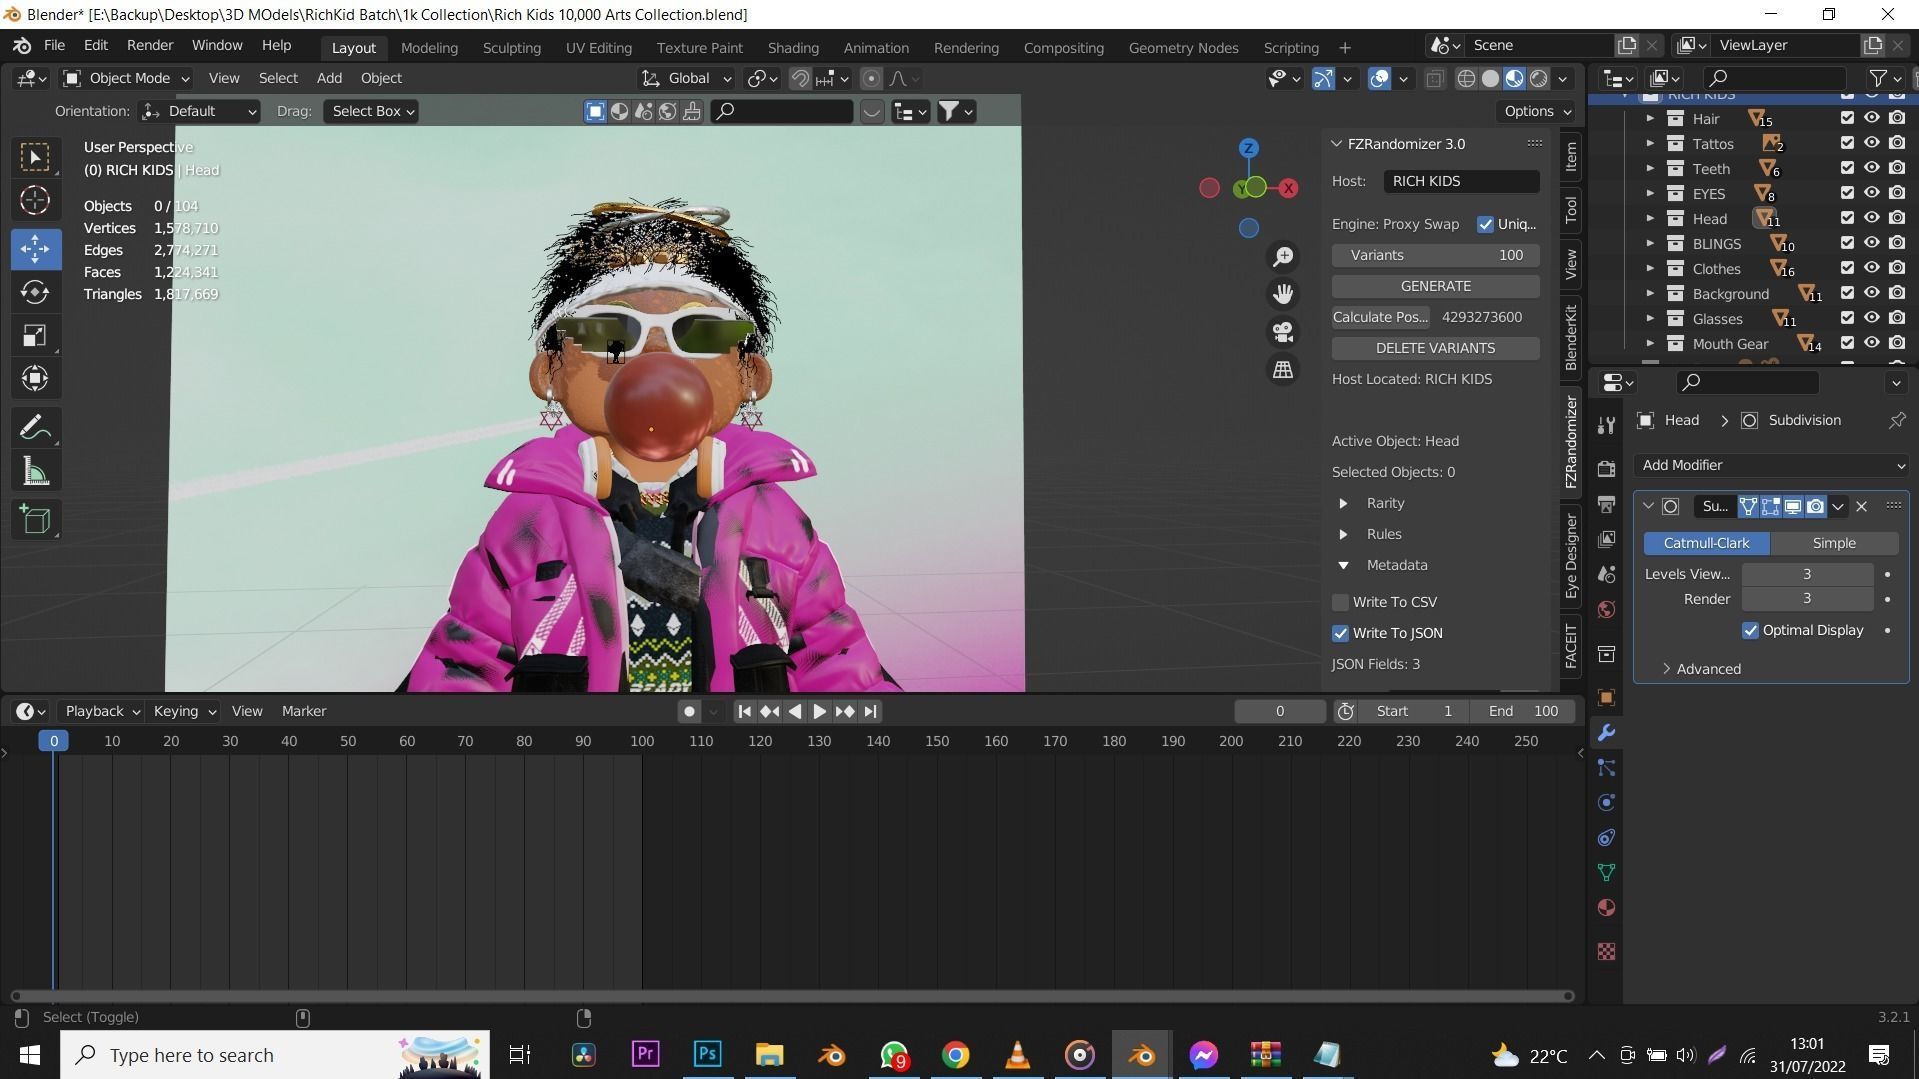Play the animation forward
The width and height of the screenshot is (1919, 1079).
[x=819, y=711]
